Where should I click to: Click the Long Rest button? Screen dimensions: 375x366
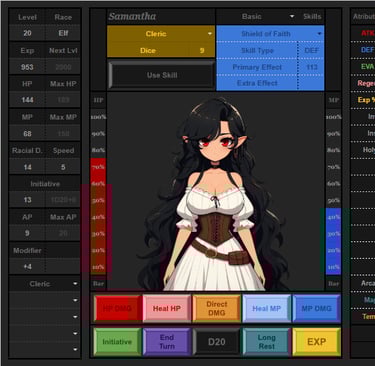[x=267, y=342]
